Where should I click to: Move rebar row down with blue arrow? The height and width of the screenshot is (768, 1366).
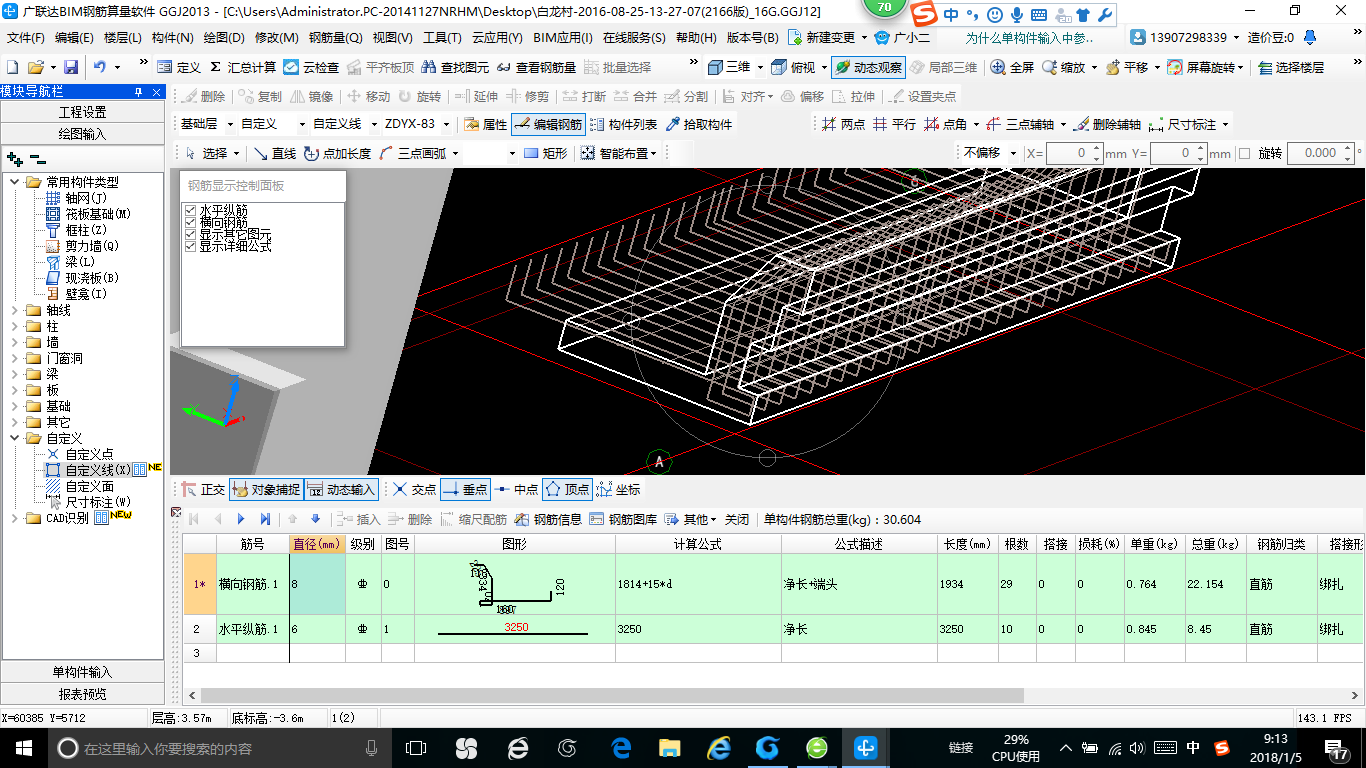click(316, 519)
